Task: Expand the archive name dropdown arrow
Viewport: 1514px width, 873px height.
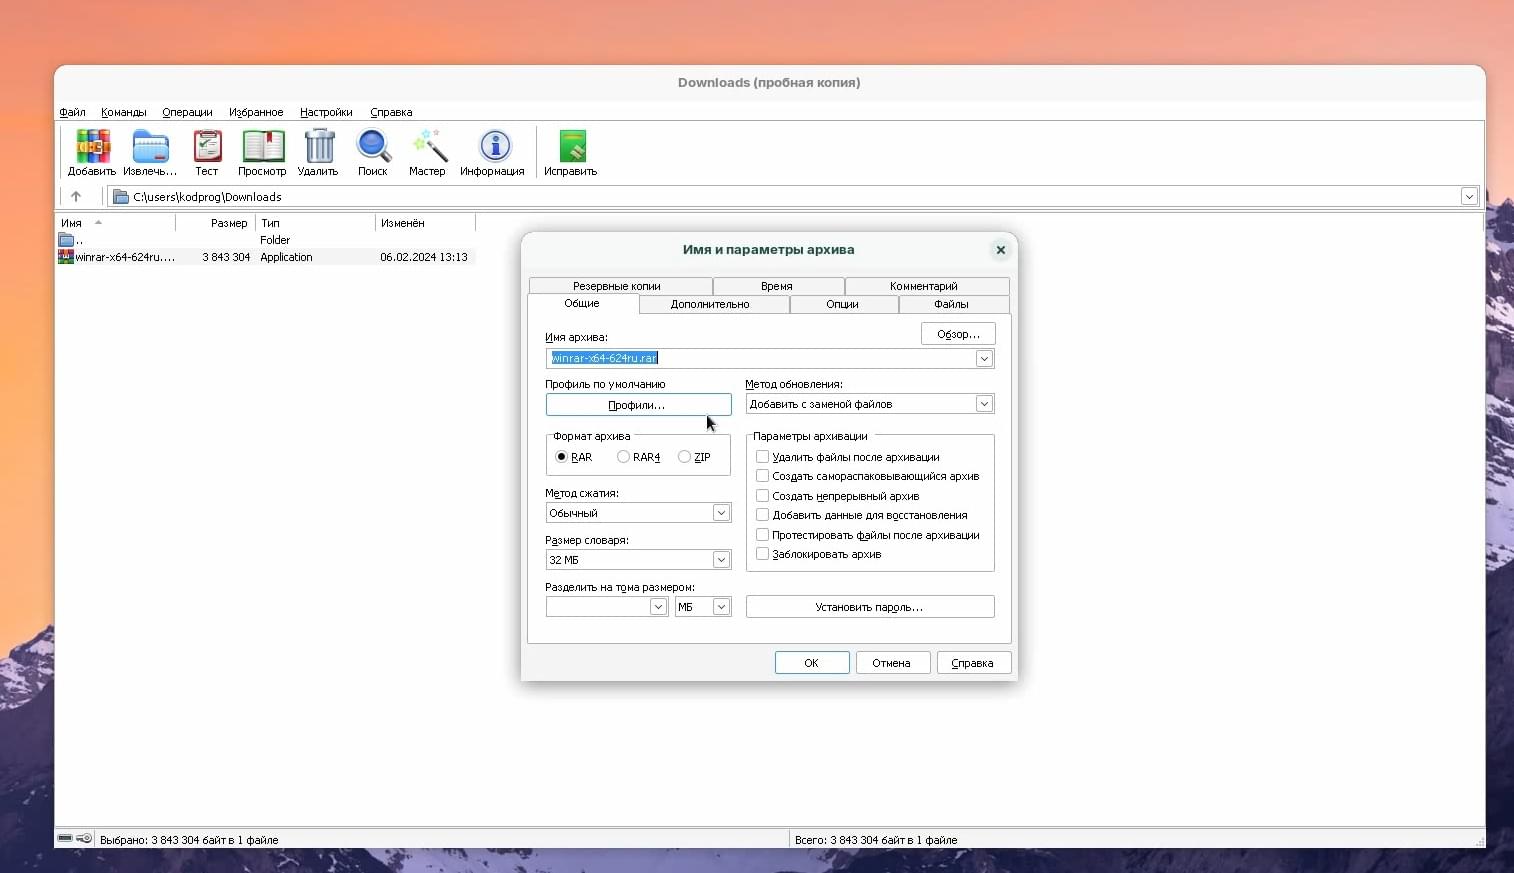Action: pyautogui.click(x=984, y=358)
